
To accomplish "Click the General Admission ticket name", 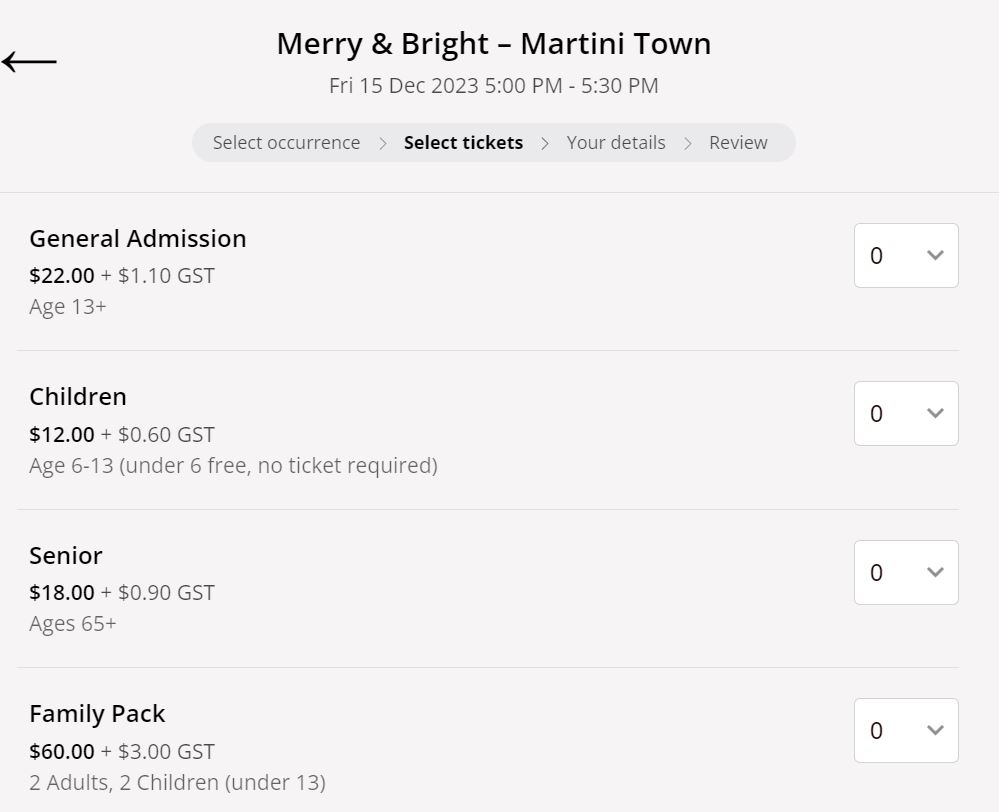I will click(138, 239).
